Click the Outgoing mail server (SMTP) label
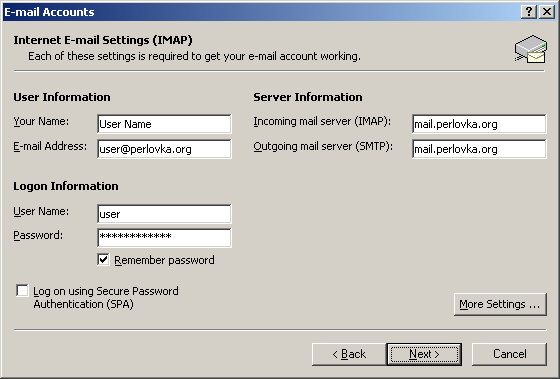This screenshot has height=379, width=560. pyautogui.click(x=323, y=146)
